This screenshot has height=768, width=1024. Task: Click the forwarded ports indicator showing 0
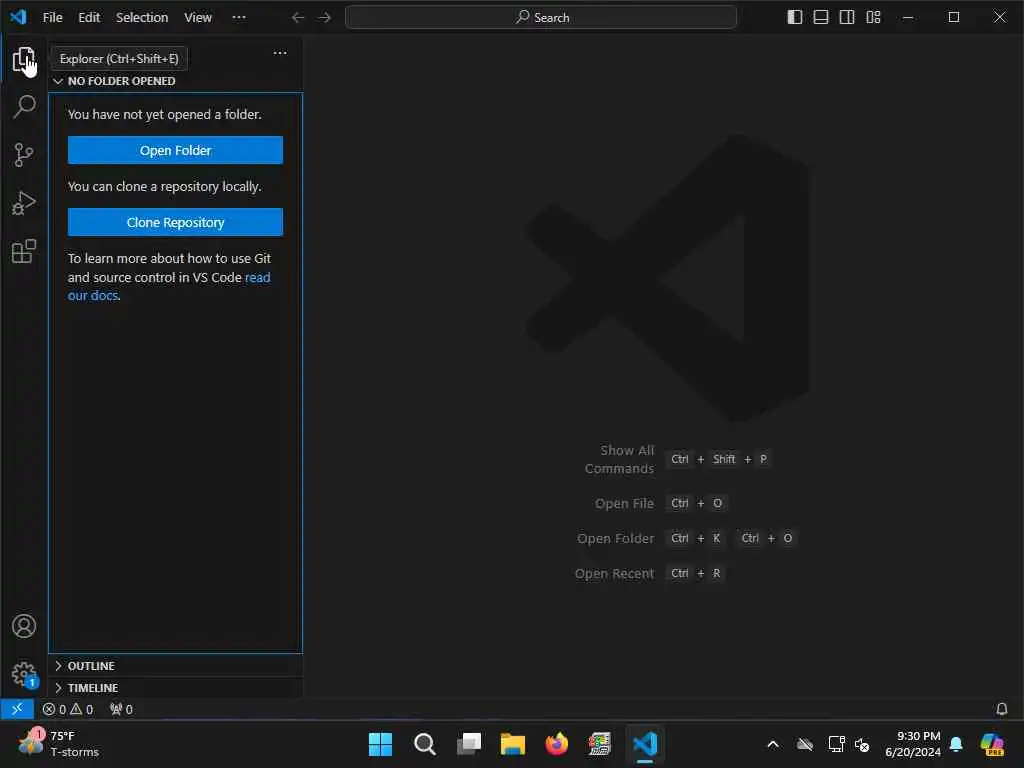(121, 709)
